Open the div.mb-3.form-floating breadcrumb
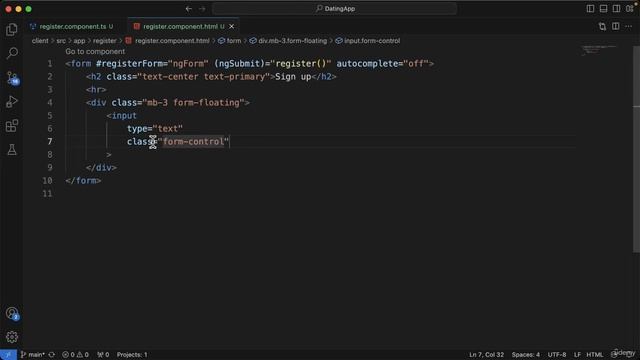Screen dimensions: 640x360 pos(288,41)
